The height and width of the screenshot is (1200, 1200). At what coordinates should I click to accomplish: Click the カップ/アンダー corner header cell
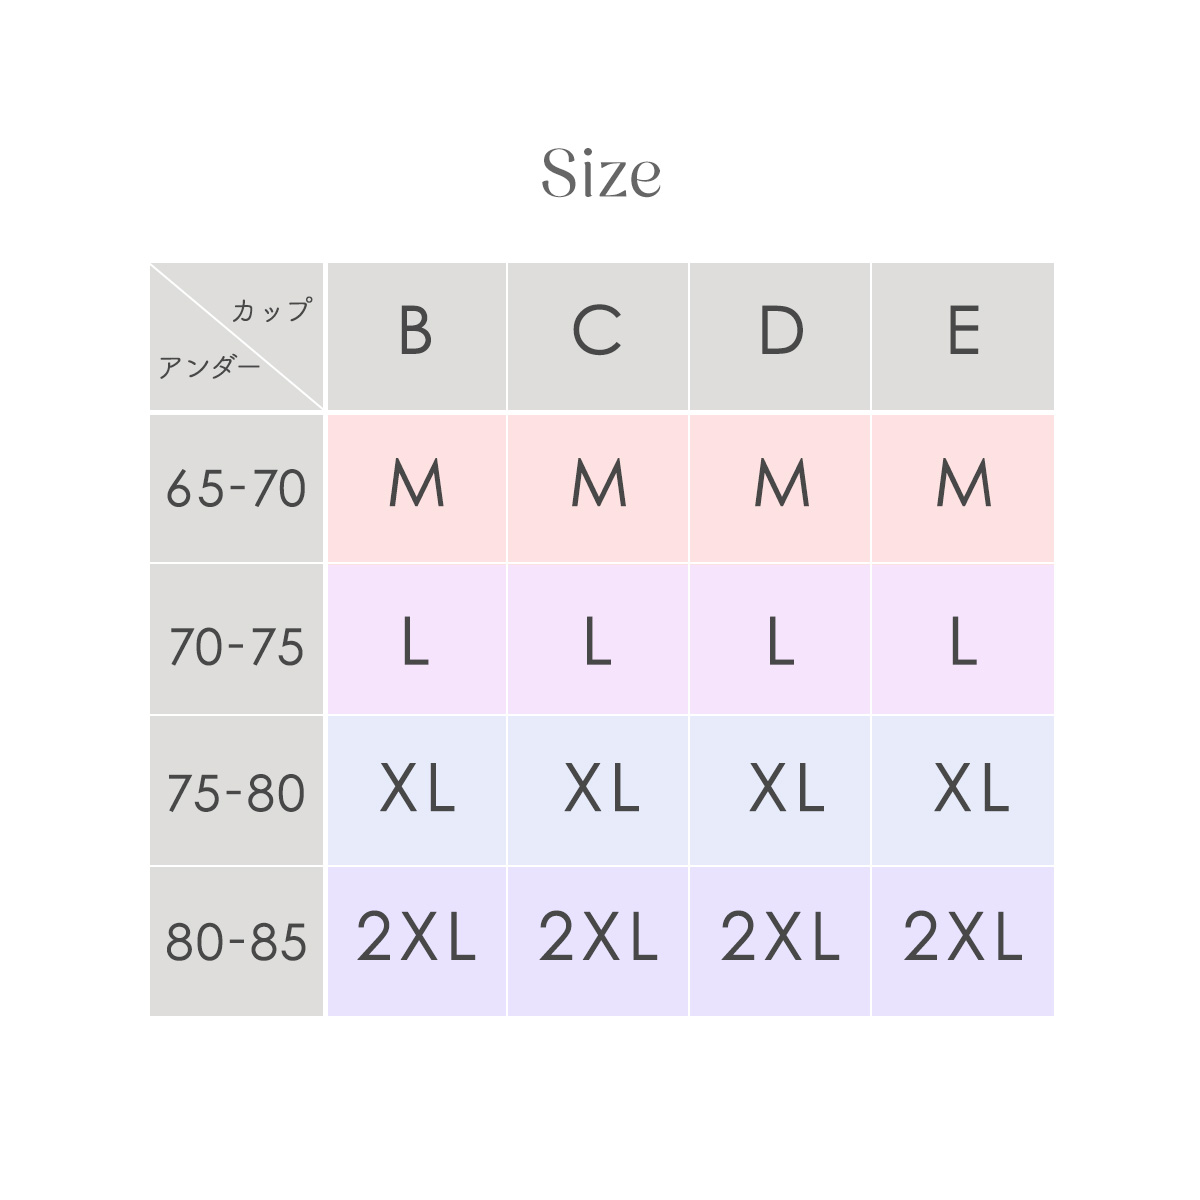point(236,336)
